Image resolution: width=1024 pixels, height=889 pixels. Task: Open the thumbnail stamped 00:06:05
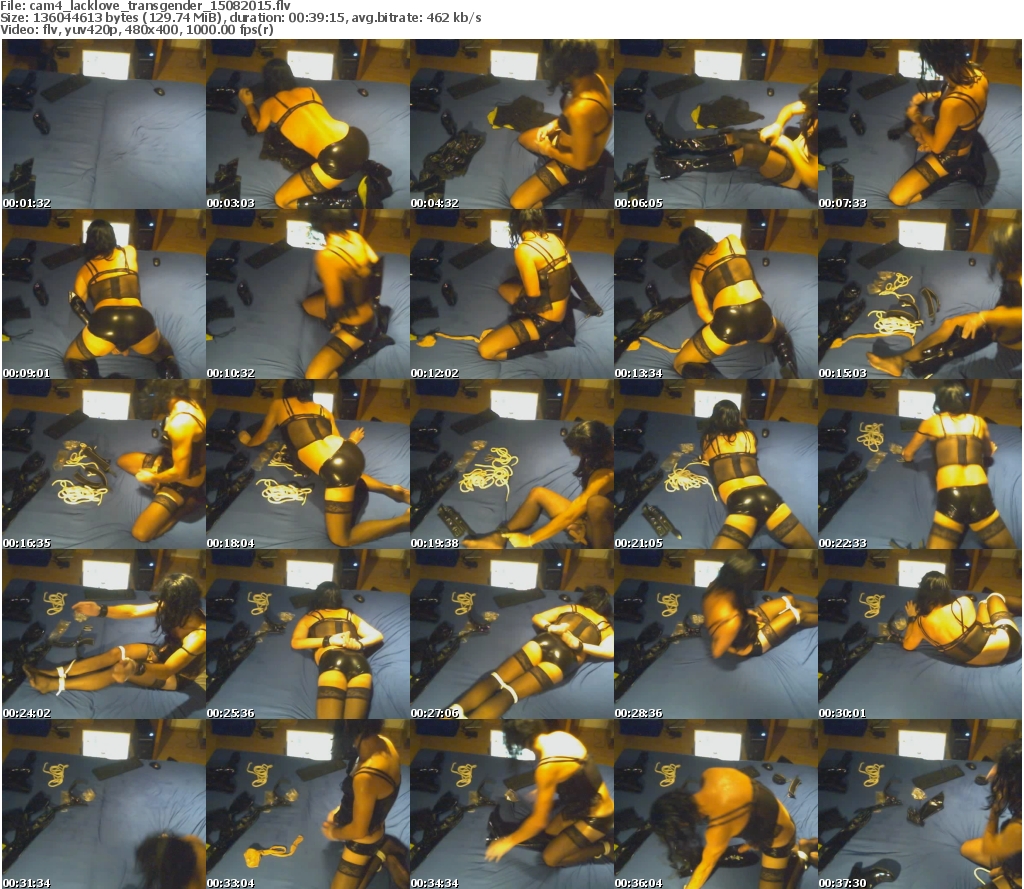(716, 124)
